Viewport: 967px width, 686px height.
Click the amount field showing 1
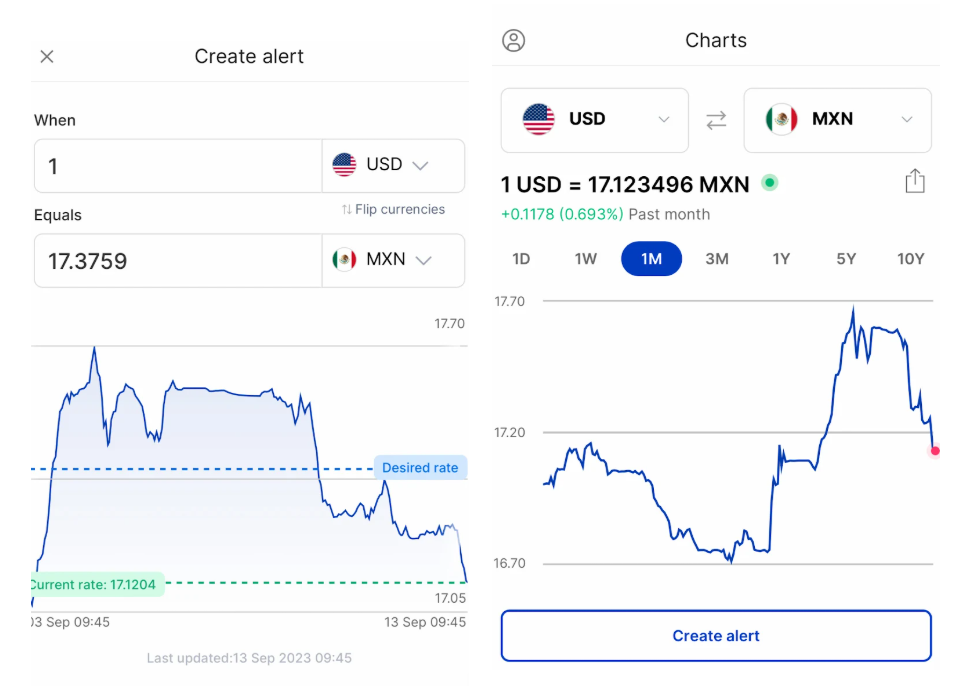178,166
